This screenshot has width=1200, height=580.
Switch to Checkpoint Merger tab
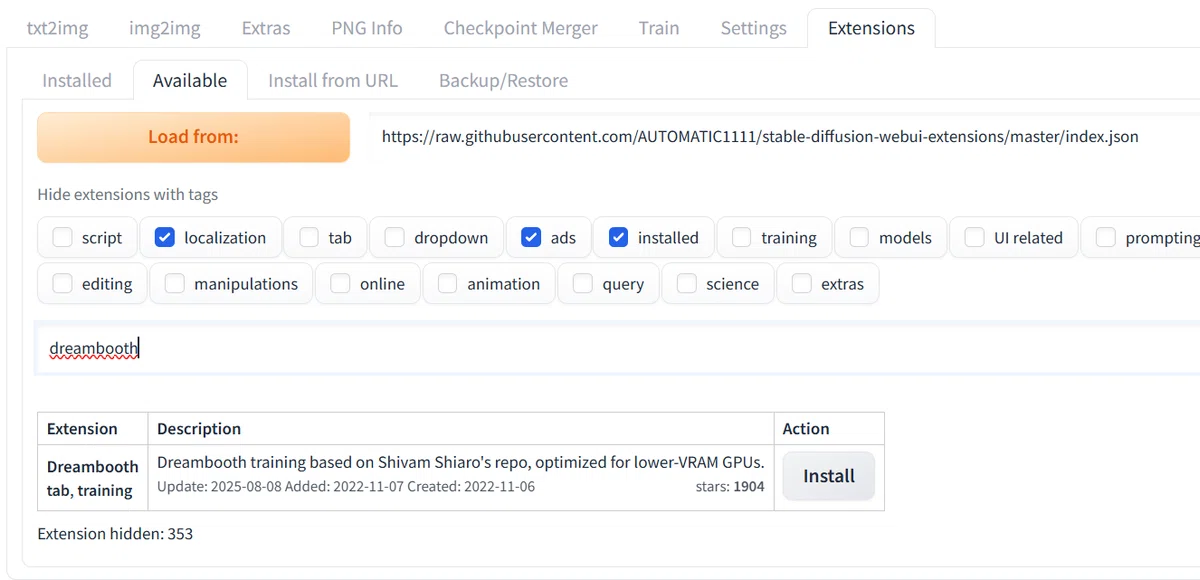tap(521, 28)
